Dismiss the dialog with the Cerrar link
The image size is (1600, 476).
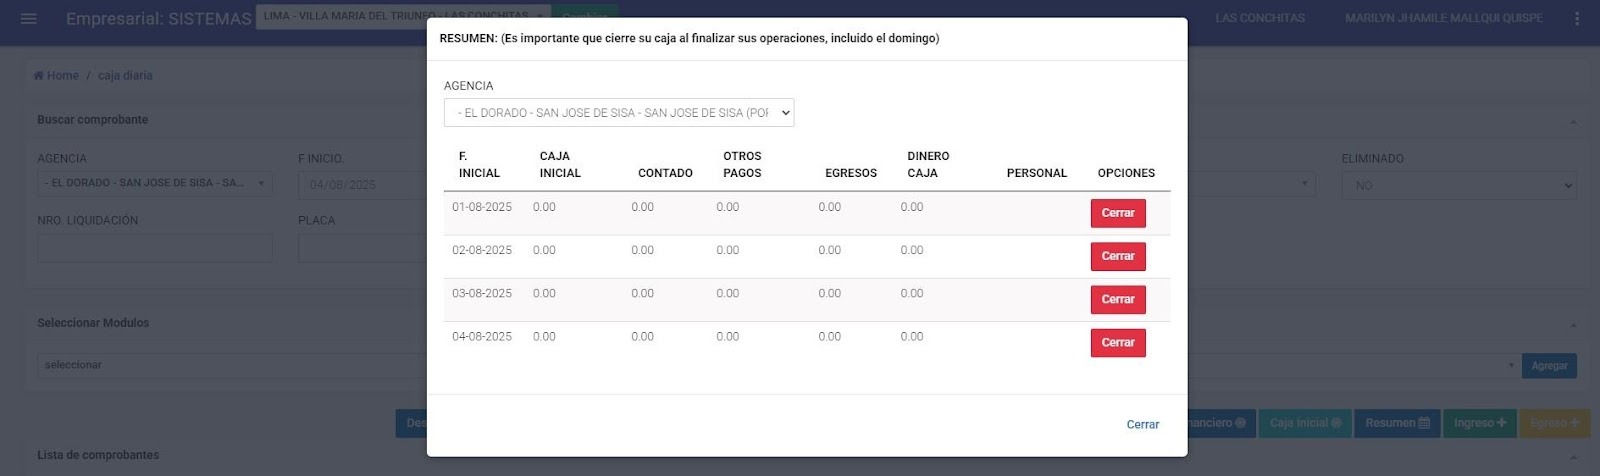click(x=1142, y=424)
